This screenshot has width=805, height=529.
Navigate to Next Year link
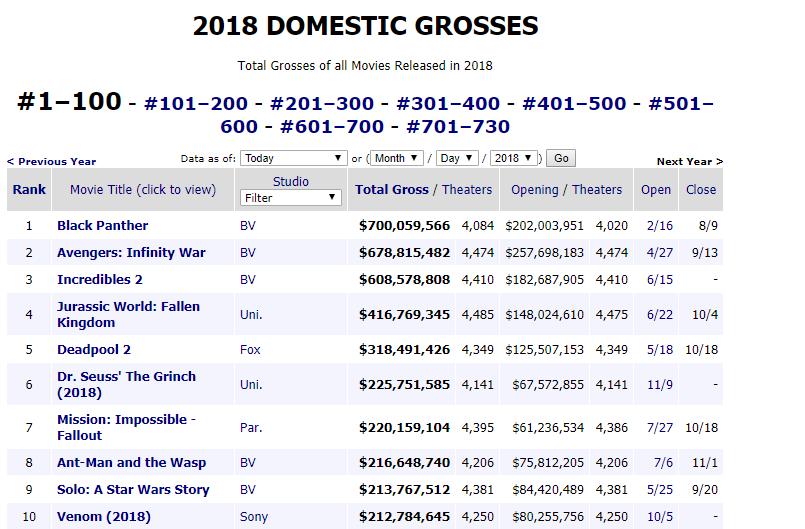click(689, 161)
